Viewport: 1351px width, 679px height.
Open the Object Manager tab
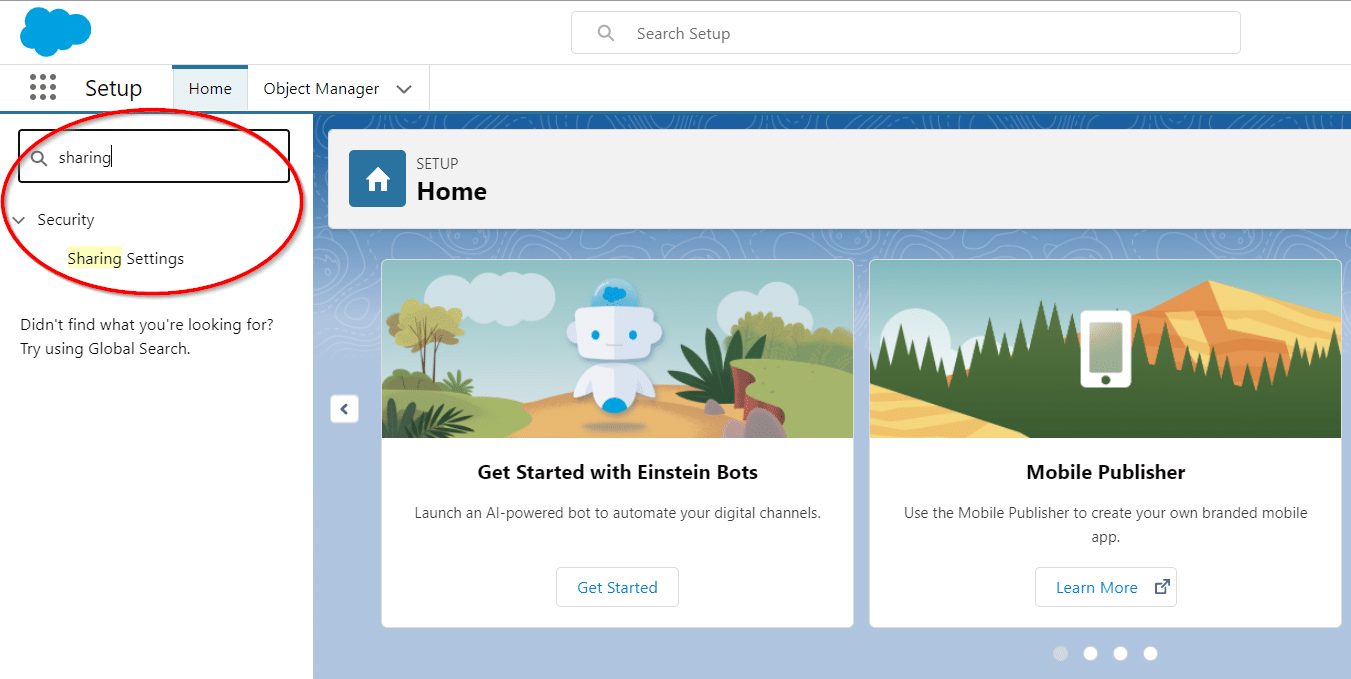point(321,89)
